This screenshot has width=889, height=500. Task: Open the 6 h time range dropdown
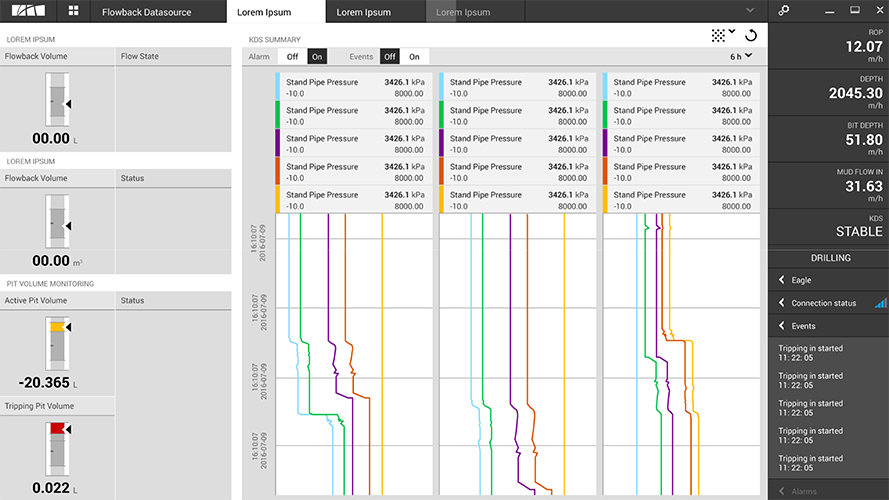tap(741, 57)
